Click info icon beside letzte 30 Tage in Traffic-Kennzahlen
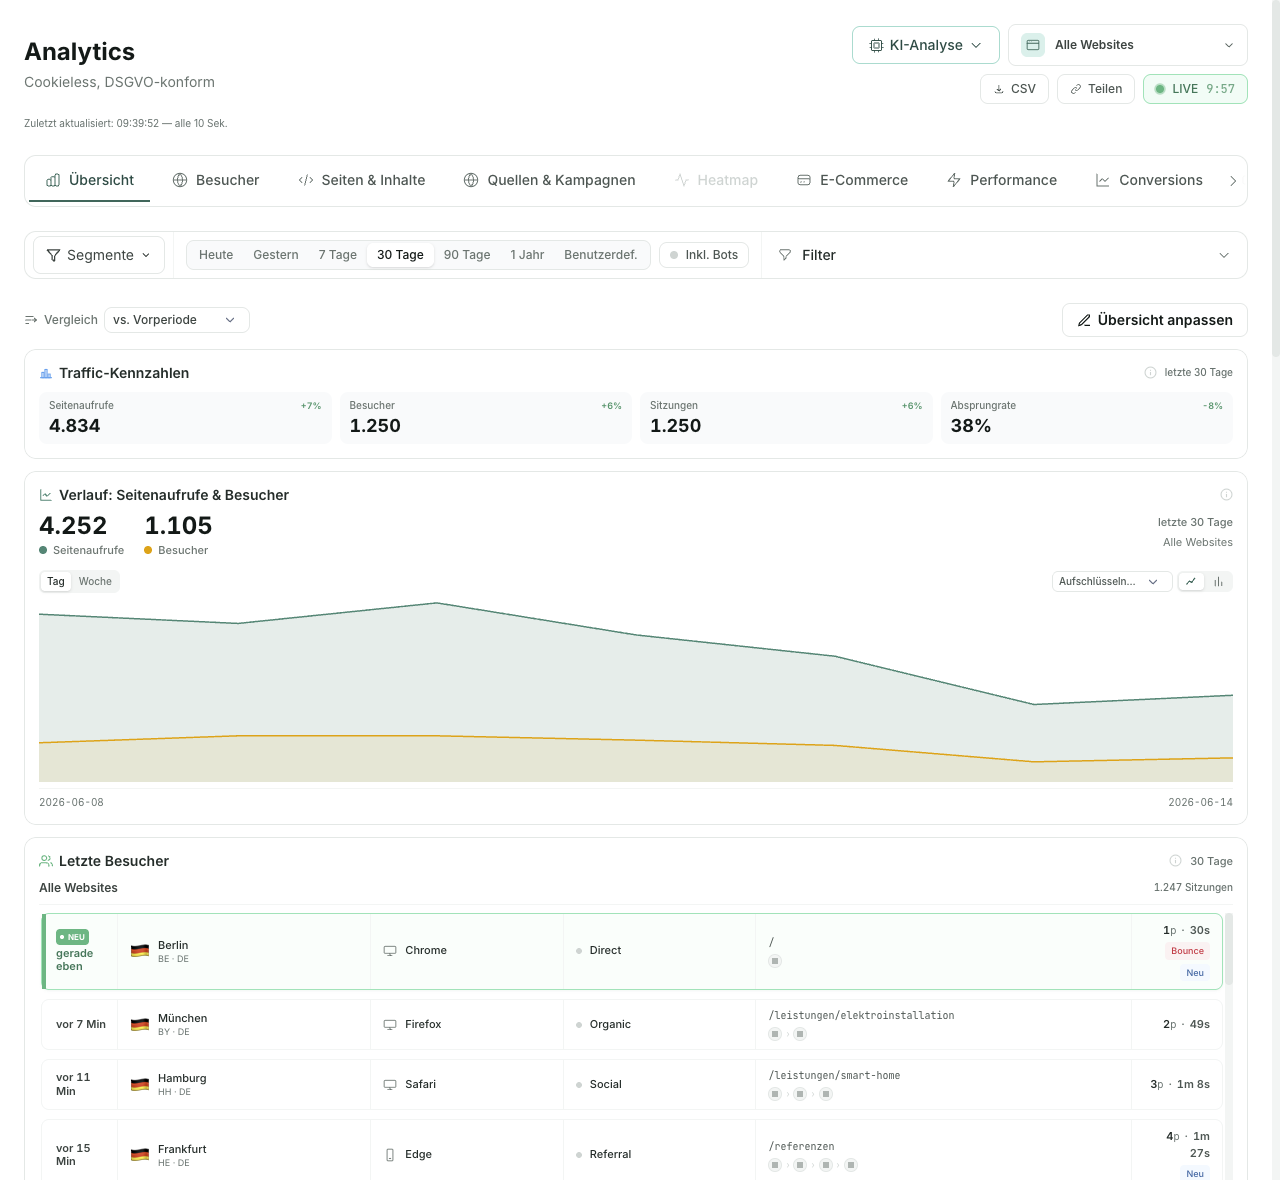 tap(1150, 373)
